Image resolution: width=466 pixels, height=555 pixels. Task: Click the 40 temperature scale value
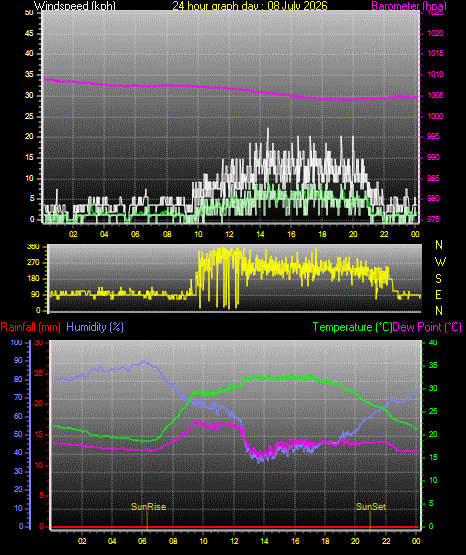433,343
